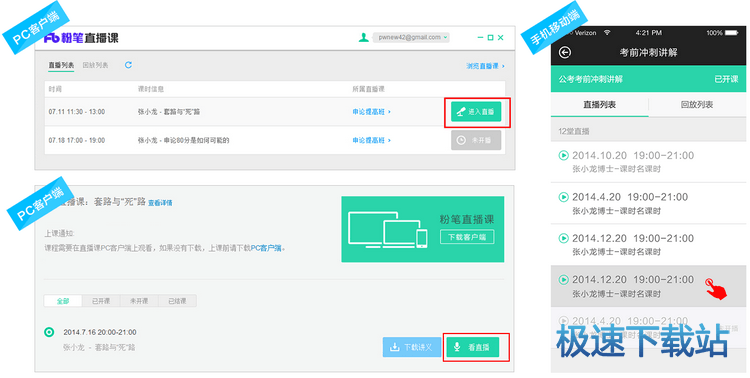Click 07.18 17:00 - 19:00 time cell
750x378 pixels.
click(x=77, y=141)
